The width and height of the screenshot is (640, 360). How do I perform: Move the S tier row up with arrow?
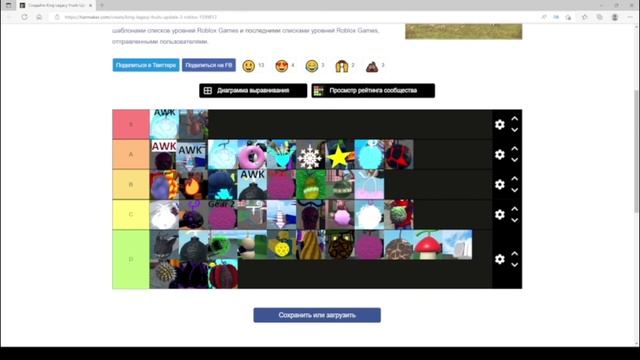[x=515, y=119]
